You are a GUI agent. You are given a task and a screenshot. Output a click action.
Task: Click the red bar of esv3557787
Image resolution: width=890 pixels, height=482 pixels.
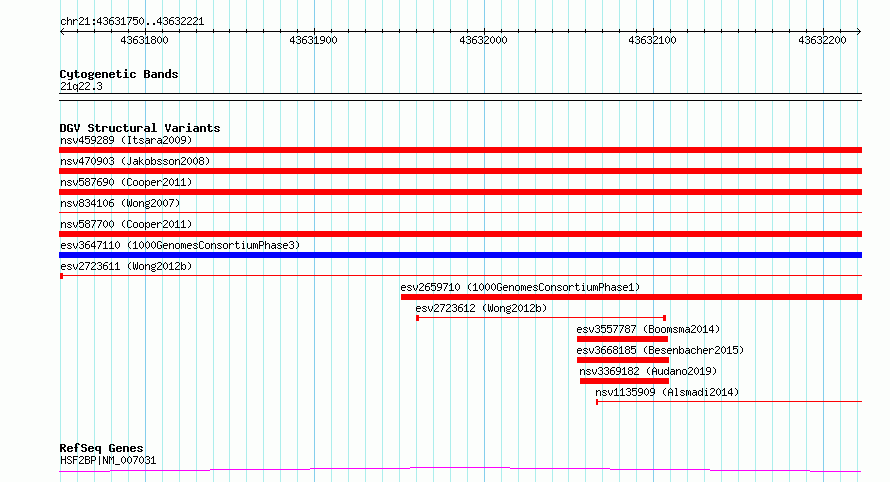[x=623, y=339]
